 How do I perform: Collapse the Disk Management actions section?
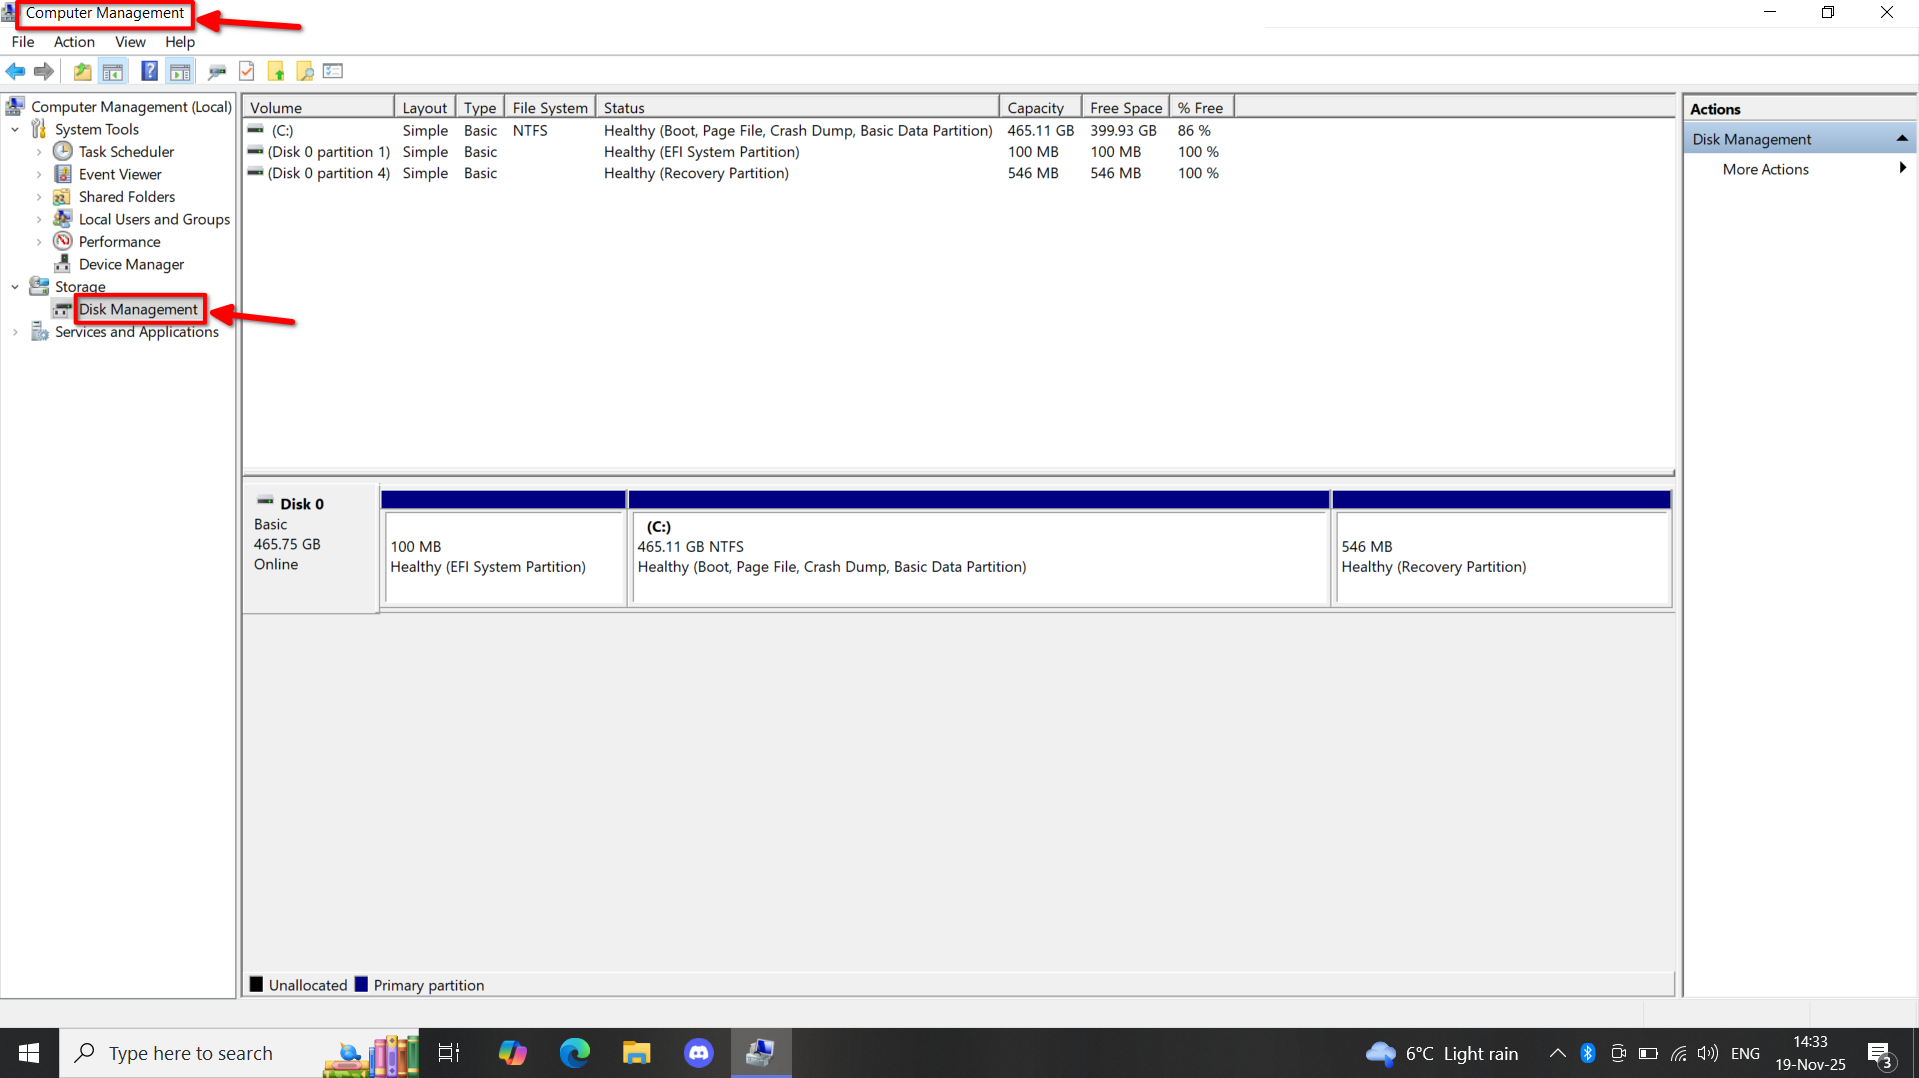1901,139
